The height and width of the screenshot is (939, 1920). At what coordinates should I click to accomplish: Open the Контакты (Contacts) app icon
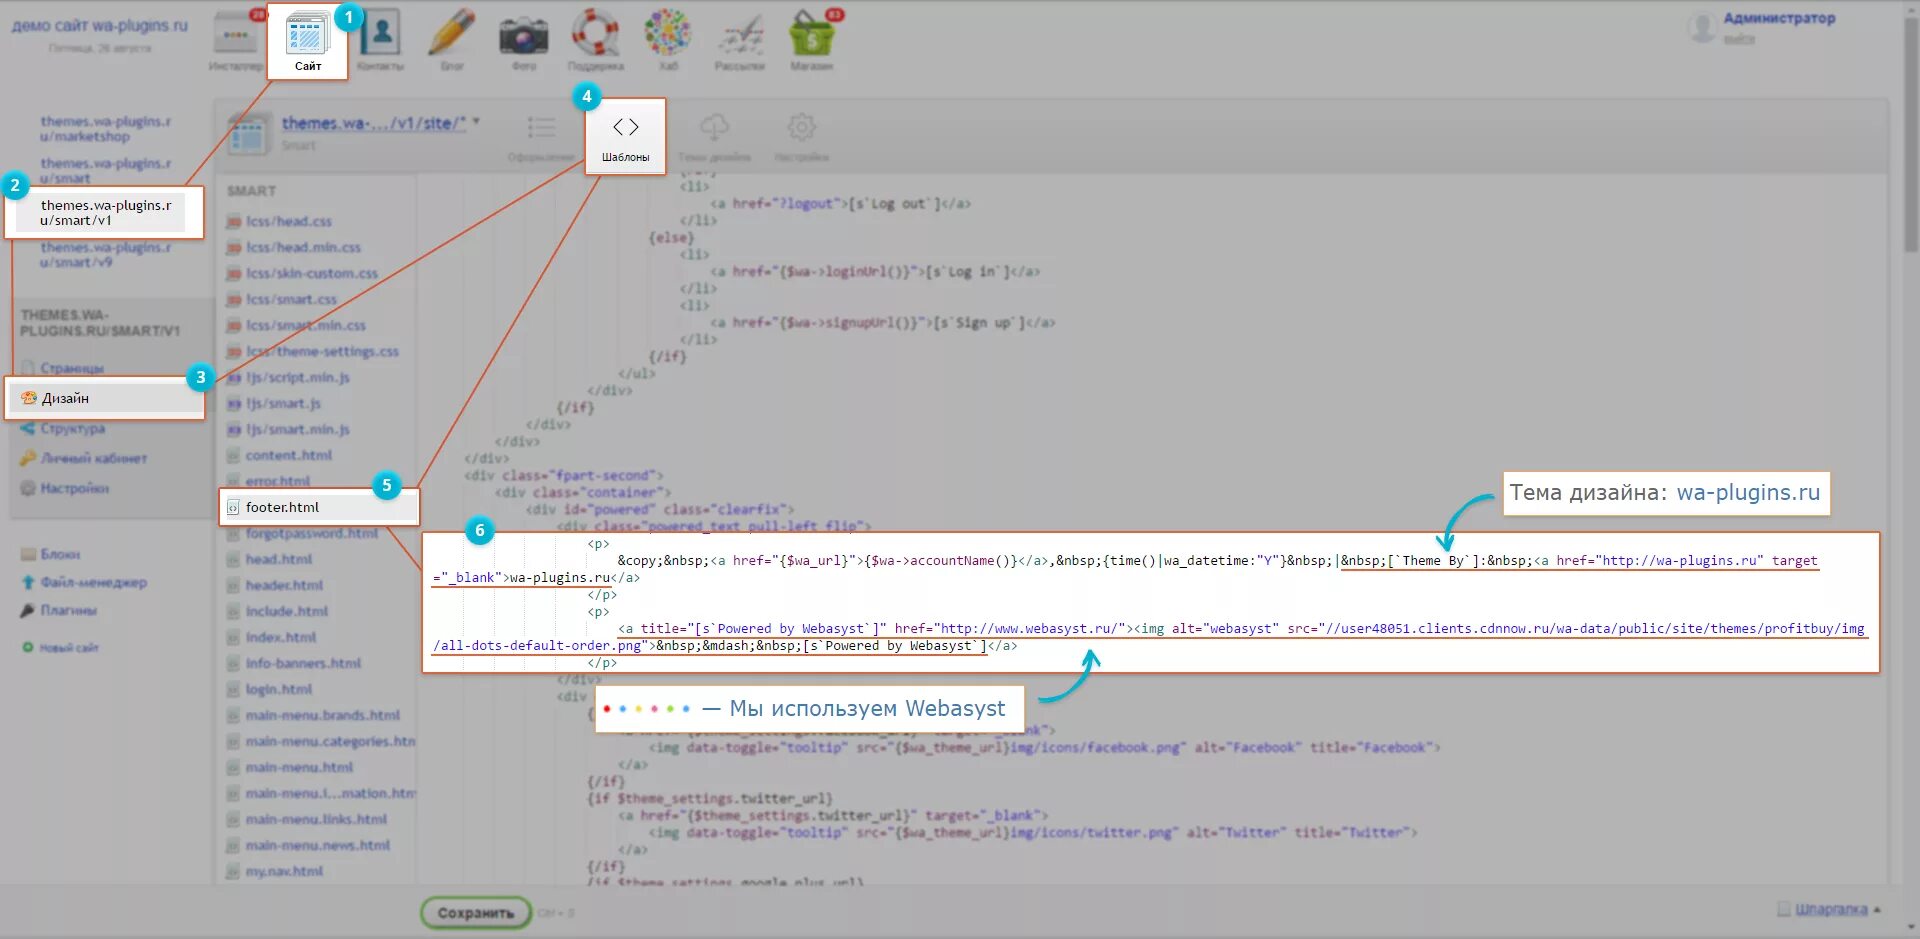click(x=380, y=35)
